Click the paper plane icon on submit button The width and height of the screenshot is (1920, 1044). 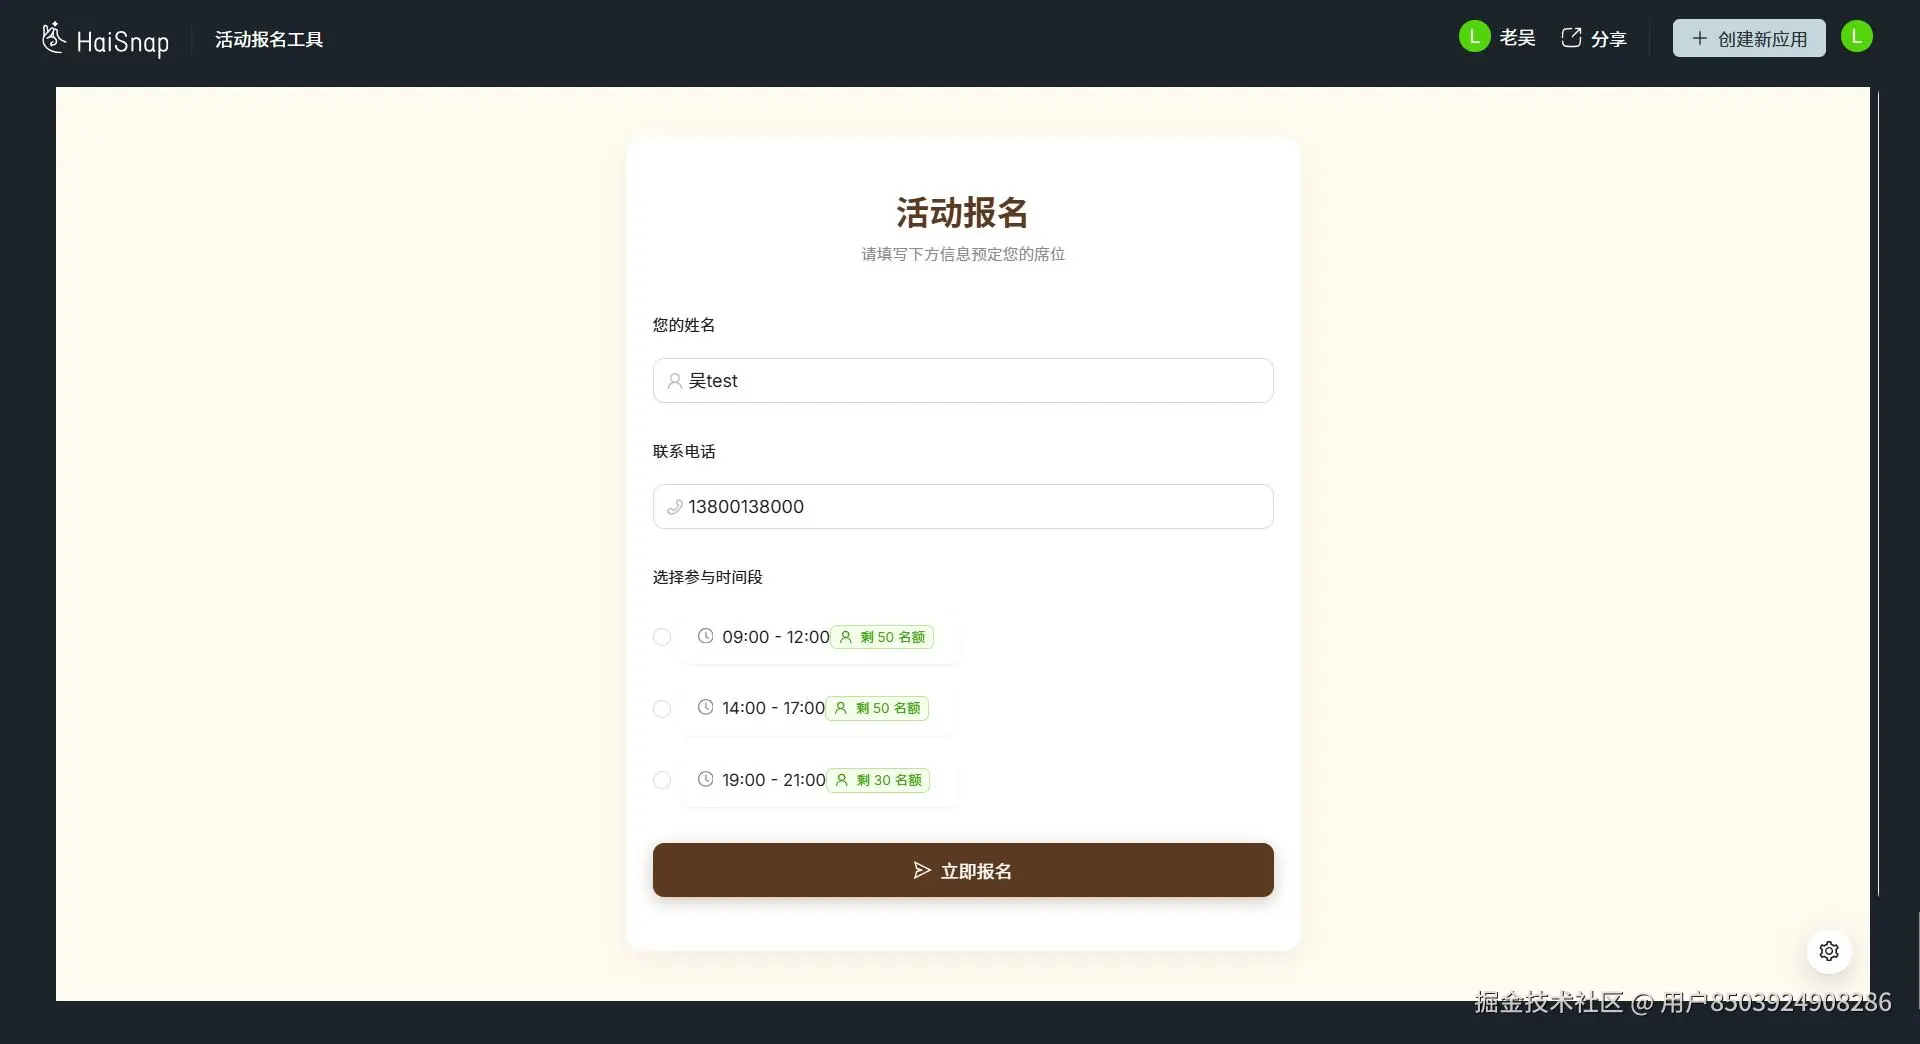pyautogui.click(x=922, y=871)
